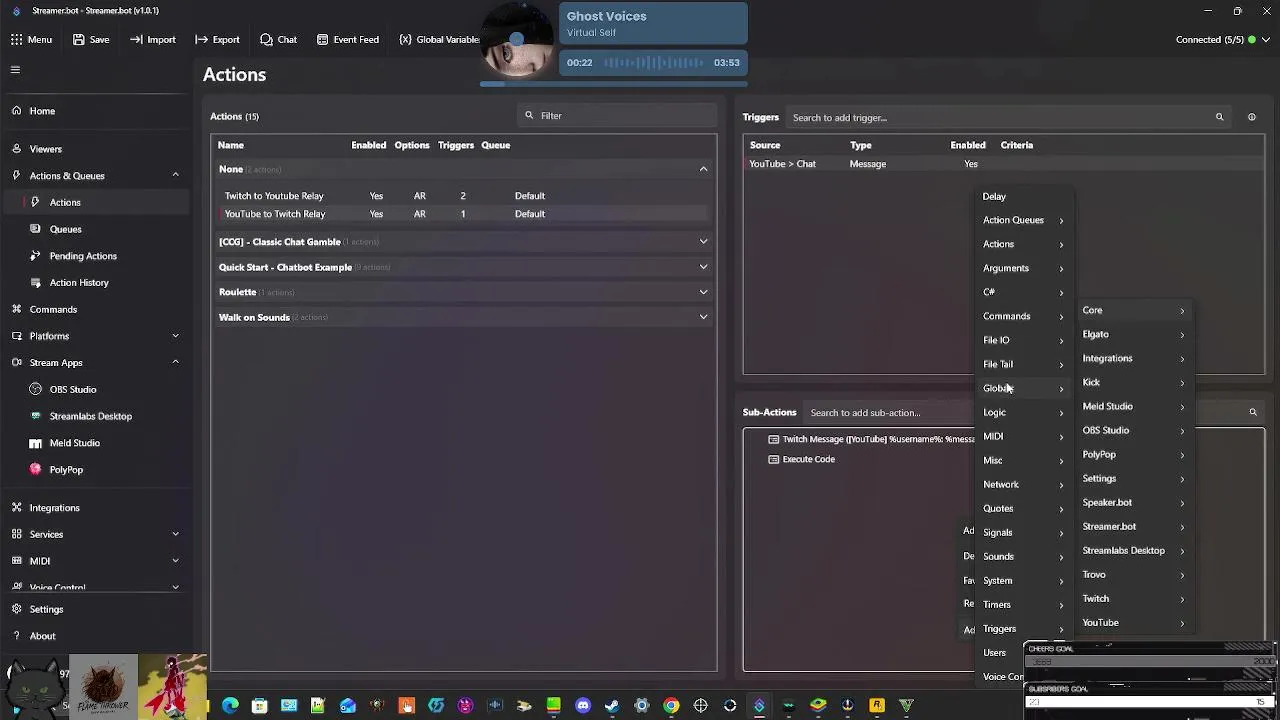
Task: Expand Quick Start - Chatbot Example group
Action: tap(703, 267)
